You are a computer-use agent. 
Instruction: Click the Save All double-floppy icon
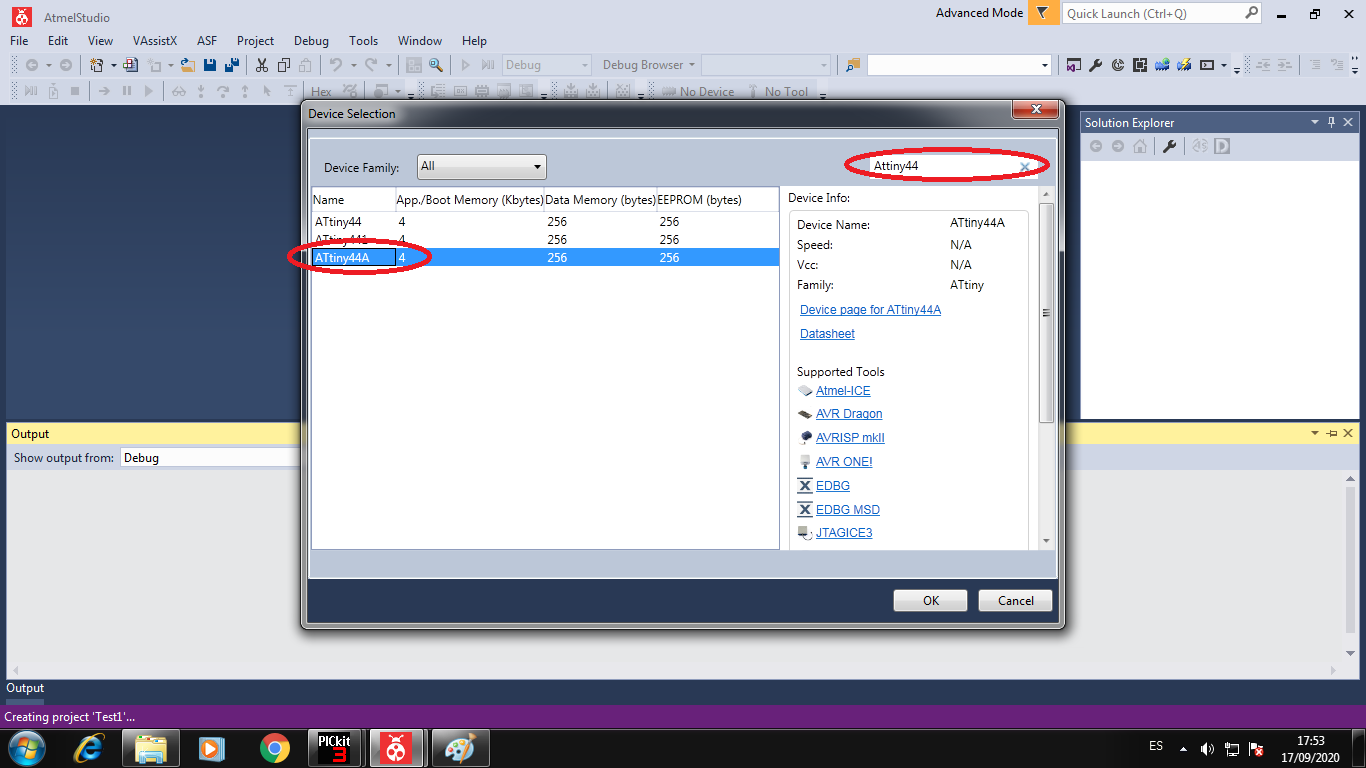(x=232, y=65)
